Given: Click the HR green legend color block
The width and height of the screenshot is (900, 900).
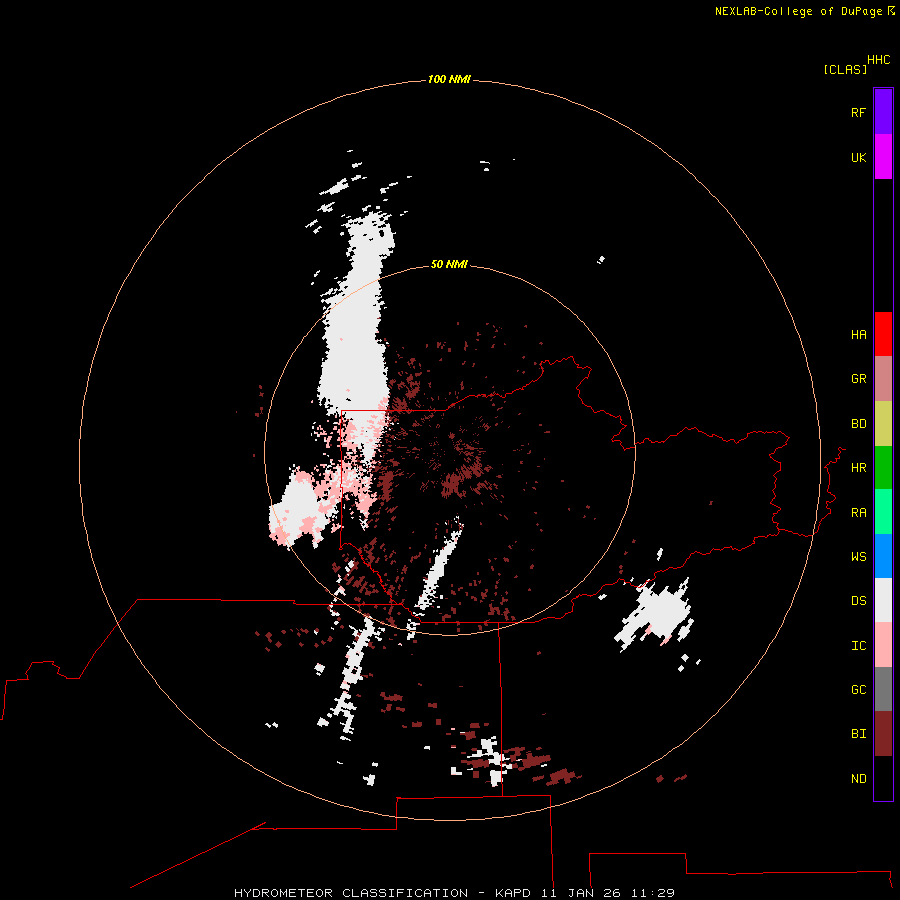Looking at the screenshot, I should [x=883, y=468].
